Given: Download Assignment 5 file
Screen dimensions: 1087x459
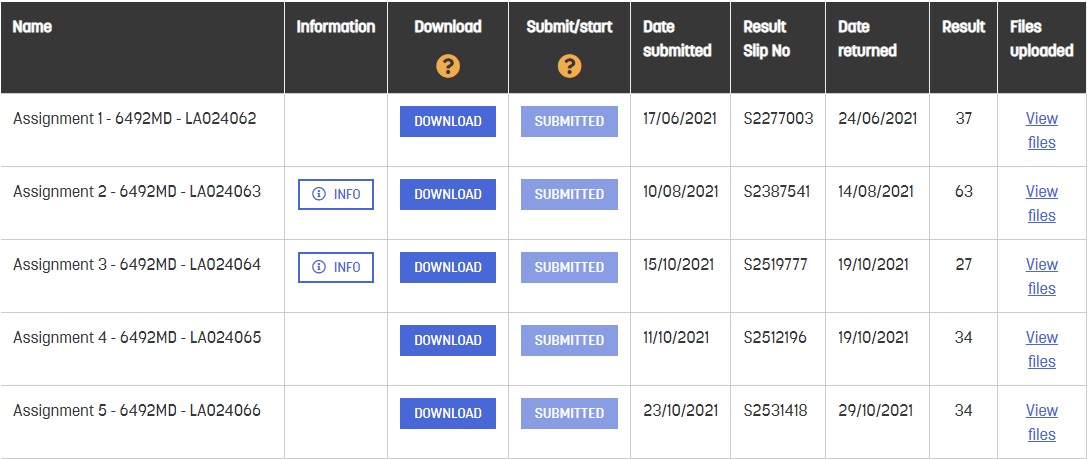Looking at the screenshot, I should (x=448, y=413).
